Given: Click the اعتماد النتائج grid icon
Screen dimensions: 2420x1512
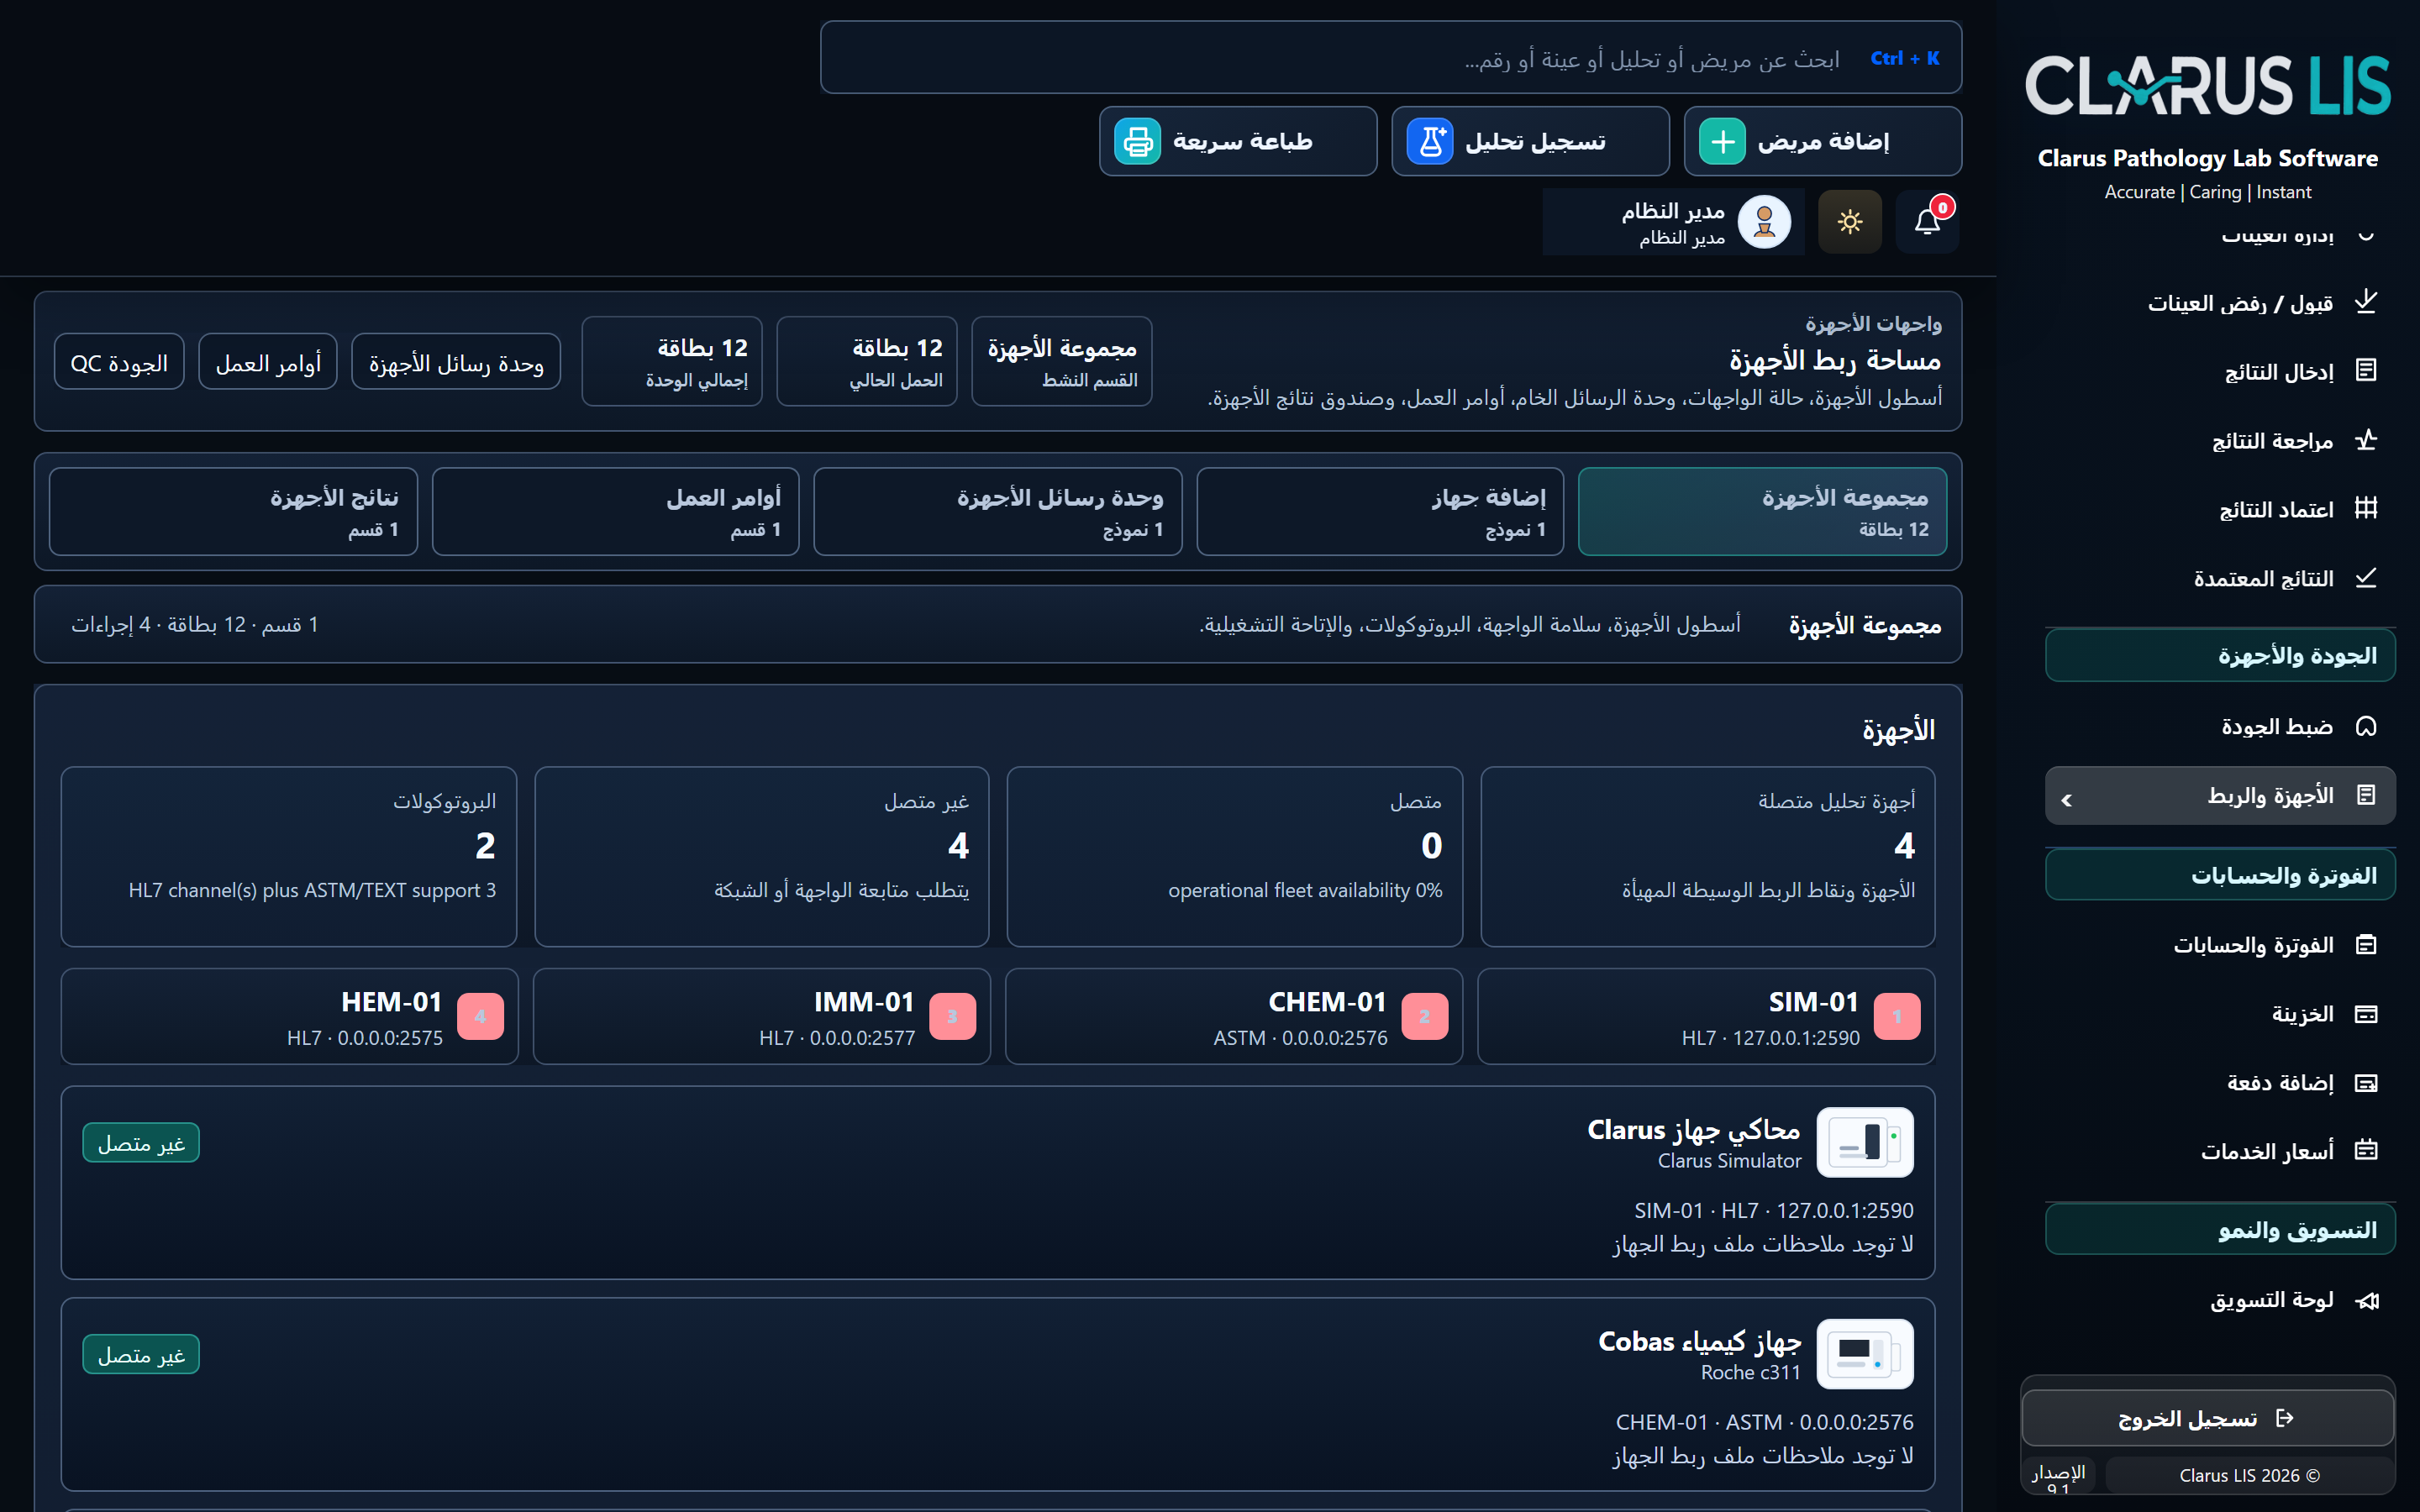Looking at the screenshot, I should click(2365, 509).
